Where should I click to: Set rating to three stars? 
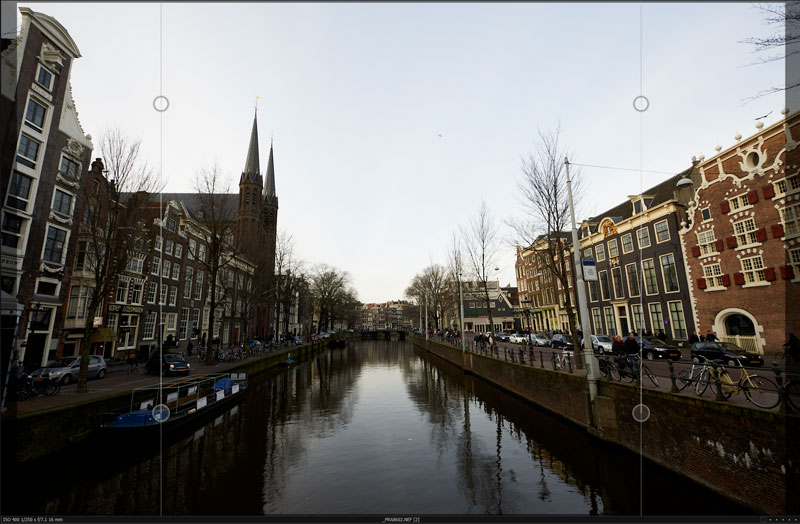click(783, 519)
